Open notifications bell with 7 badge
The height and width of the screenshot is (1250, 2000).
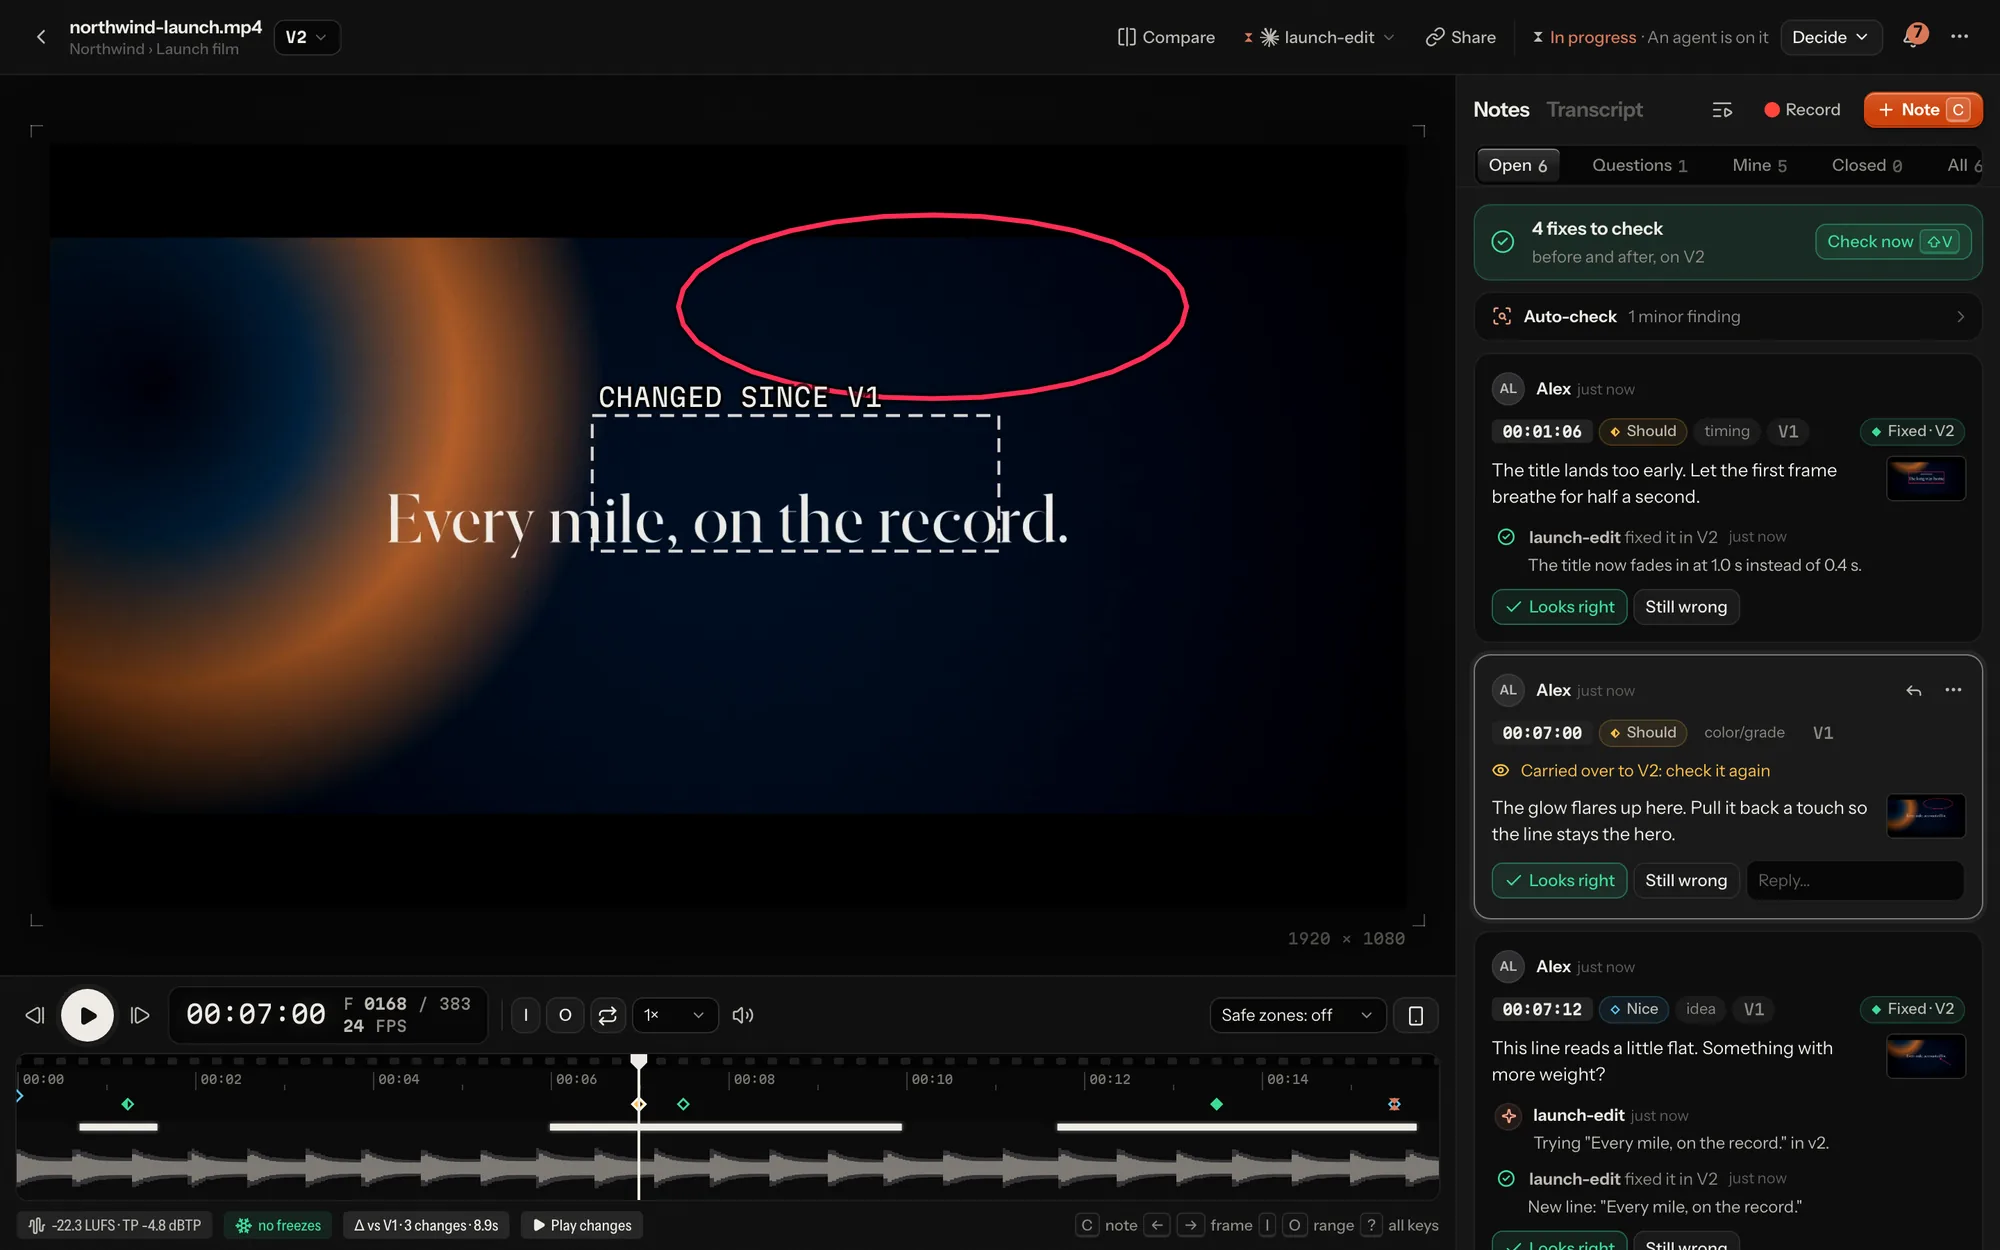coord(1914,36)
